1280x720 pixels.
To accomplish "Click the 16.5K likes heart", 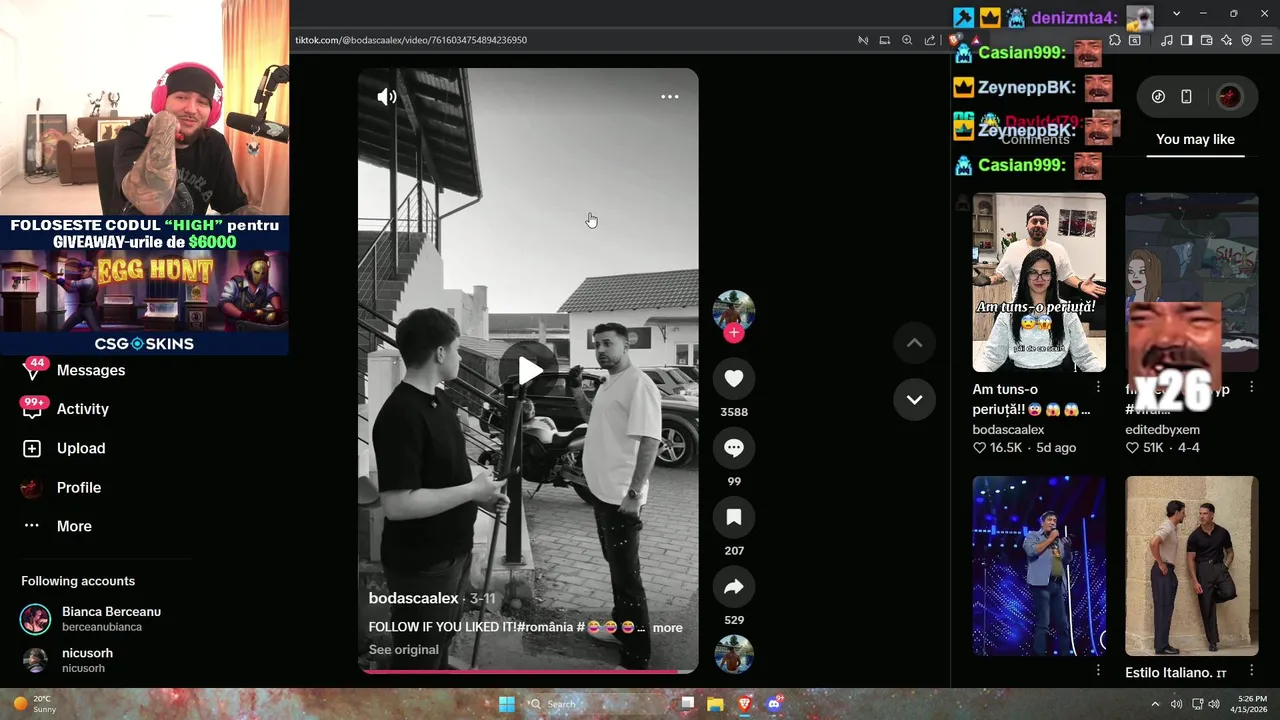I will coord(979,448).
